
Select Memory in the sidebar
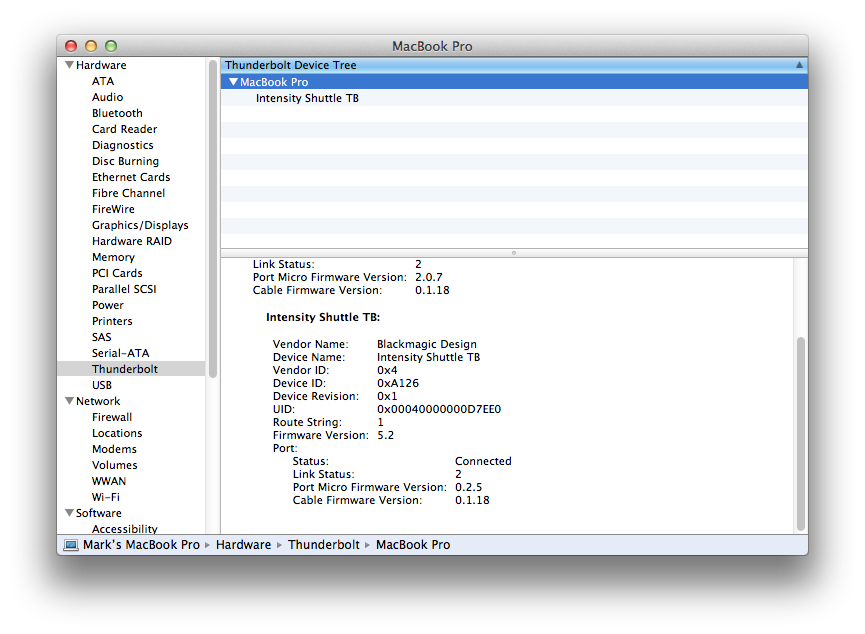pos(113,257)
